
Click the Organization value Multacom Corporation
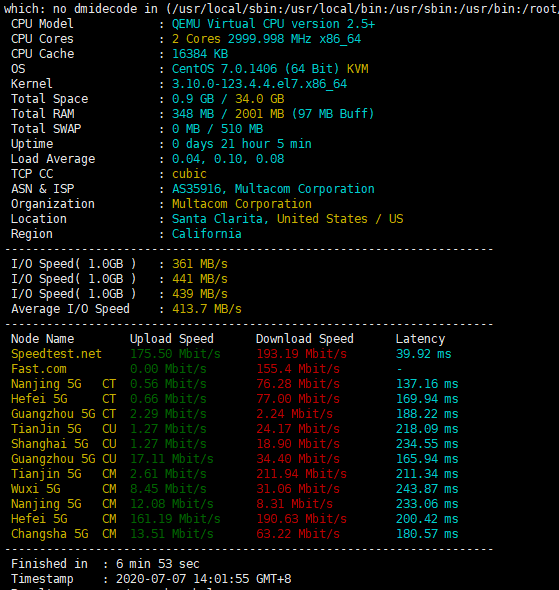click(x=242, y=204)
